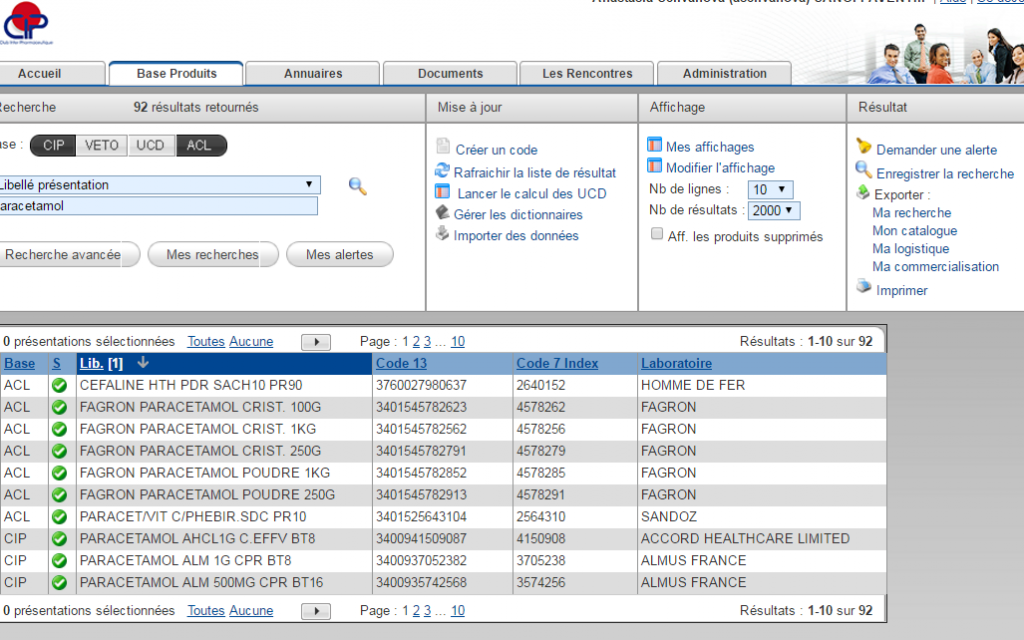Click the Gérer les dictionnaires icon
Viewport: 1024px width, 640px height.
pyautogui.click(x=442, y=212)
